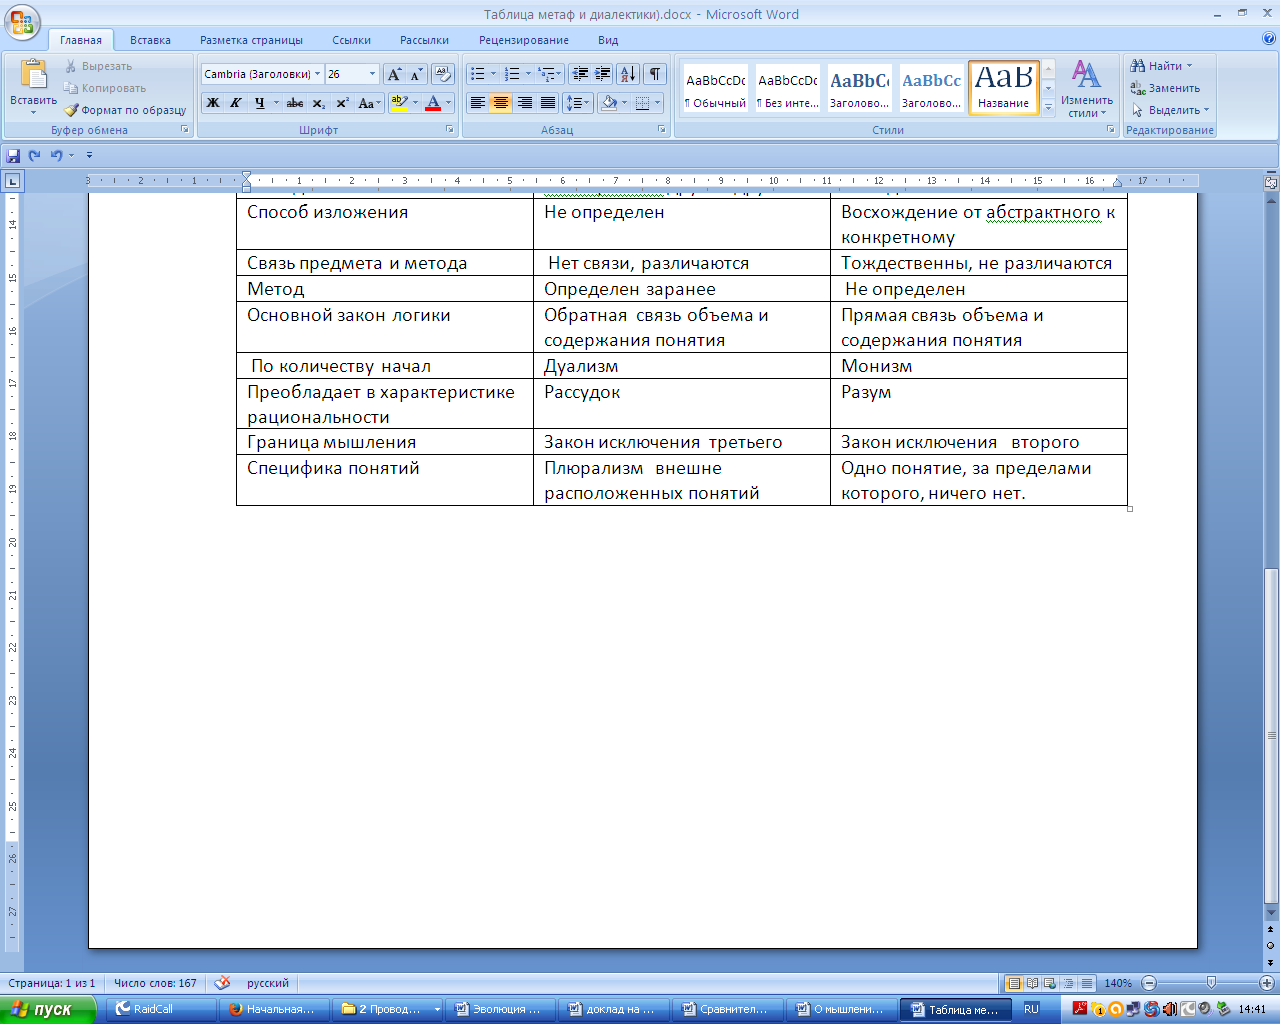This screenshot has width=1280, height=1024.
Task: Expand the Найти (Find) dropdown arrow
Action: click(x=1189, y=66)
